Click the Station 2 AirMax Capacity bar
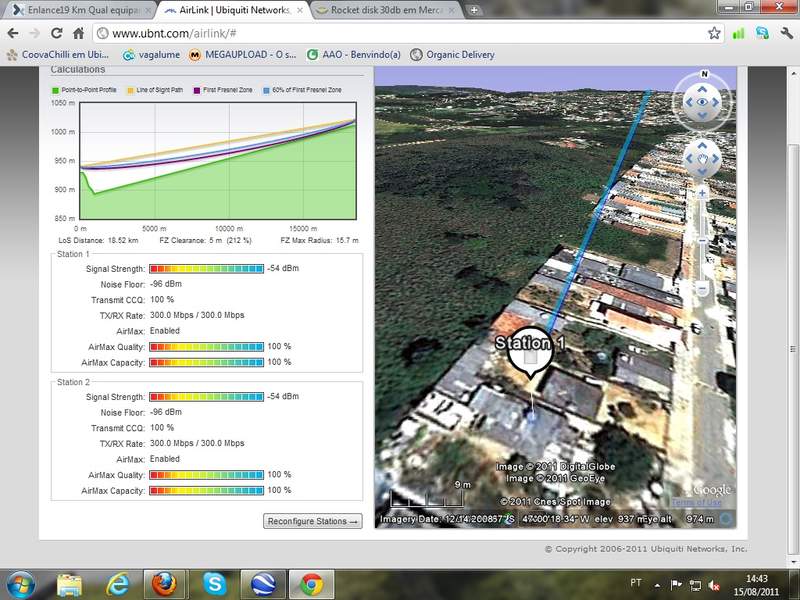Viewport: 800px width, 600px height. coord(206,491)
